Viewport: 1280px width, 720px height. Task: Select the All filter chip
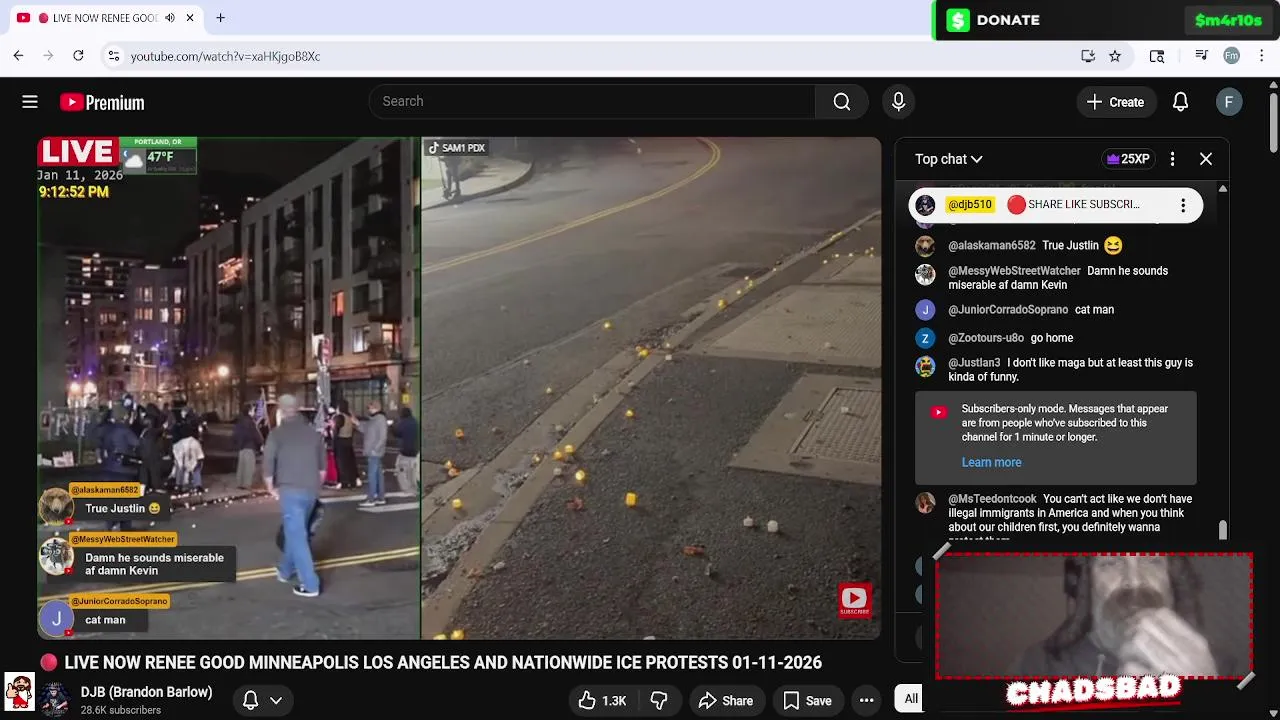[x=911, y=699]
